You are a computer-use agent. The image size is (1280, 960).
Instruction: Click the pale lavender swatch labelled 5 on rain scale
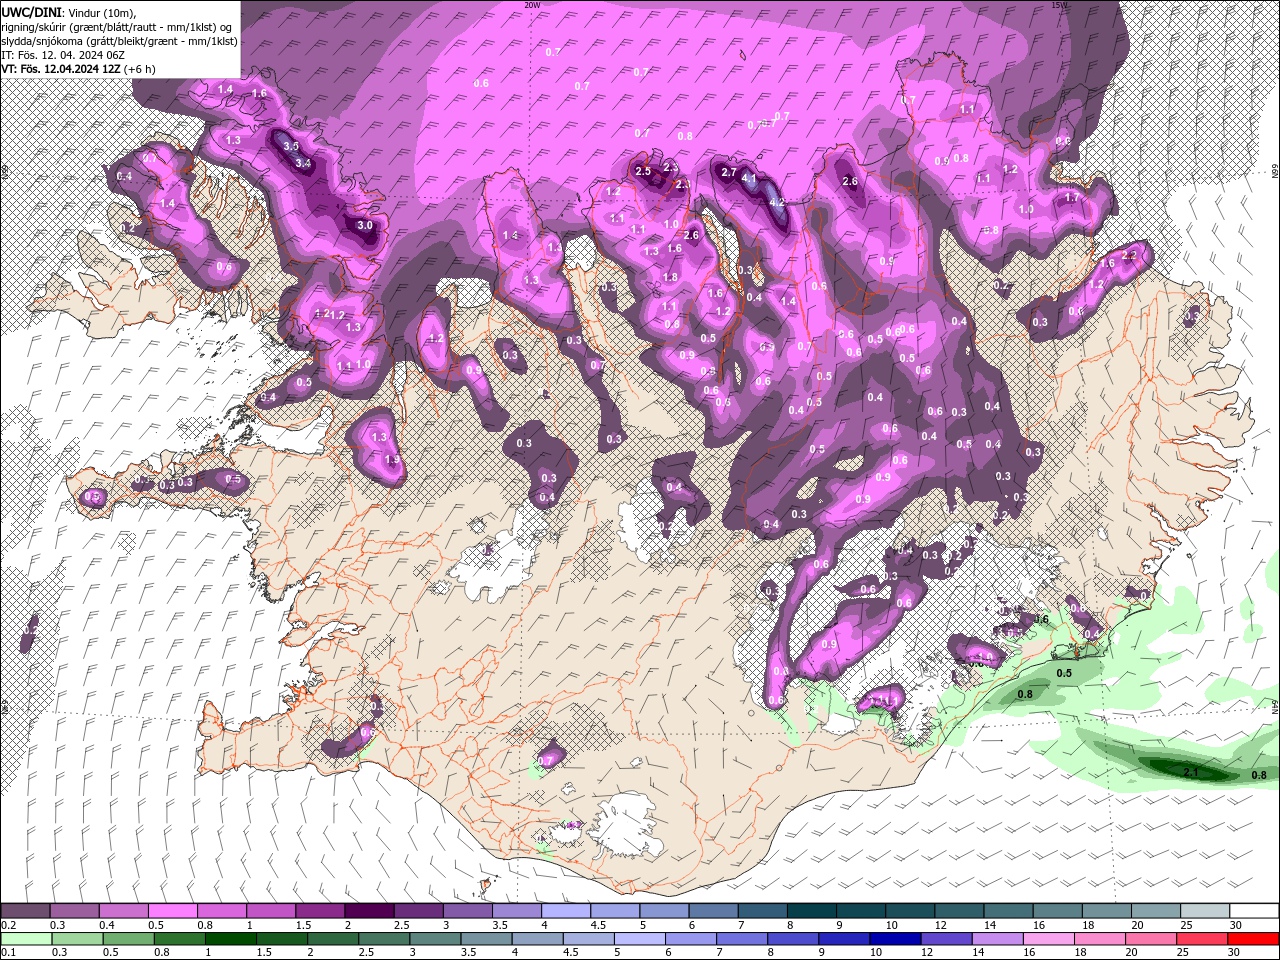point(640,939)
